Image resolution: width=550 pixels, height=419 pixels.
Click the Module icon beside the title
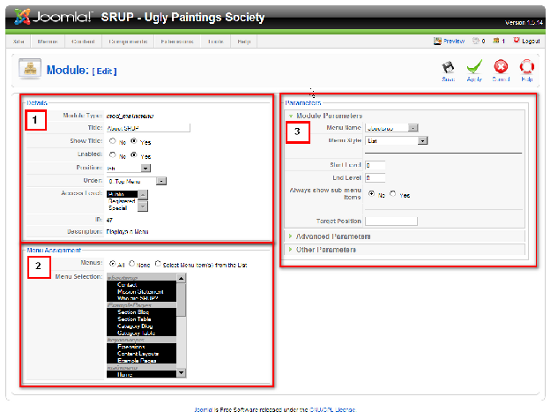pos(30,68)
